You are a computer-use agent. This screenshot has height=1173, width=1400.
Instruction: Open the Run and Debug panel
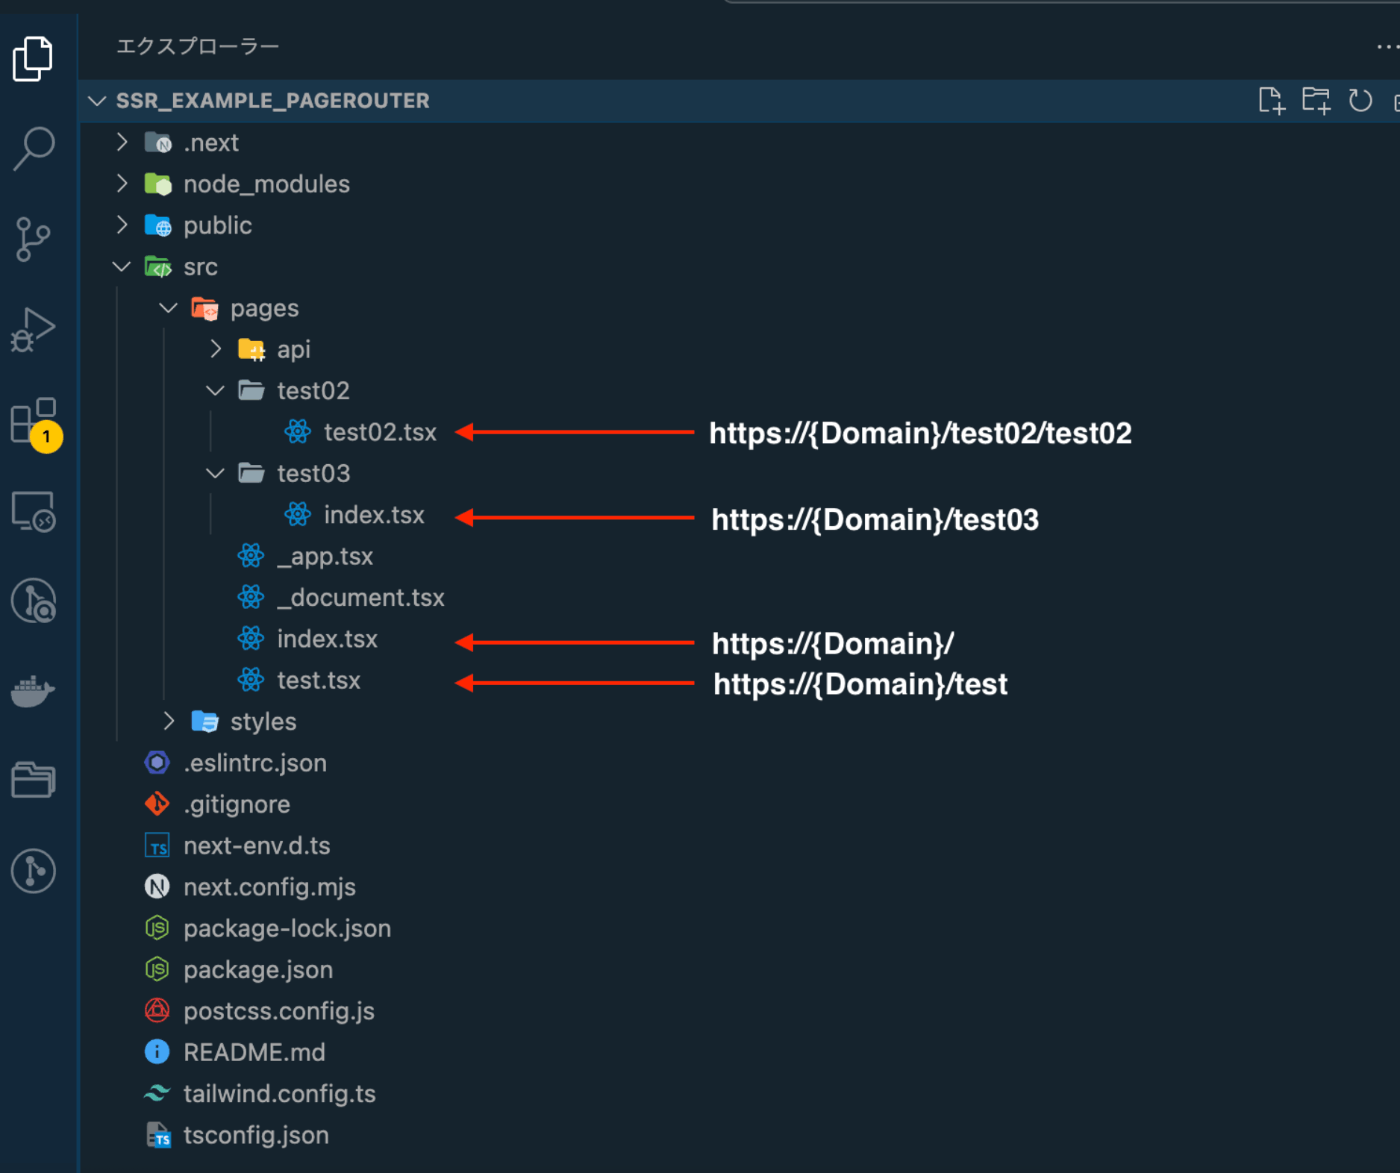(33, 330)
